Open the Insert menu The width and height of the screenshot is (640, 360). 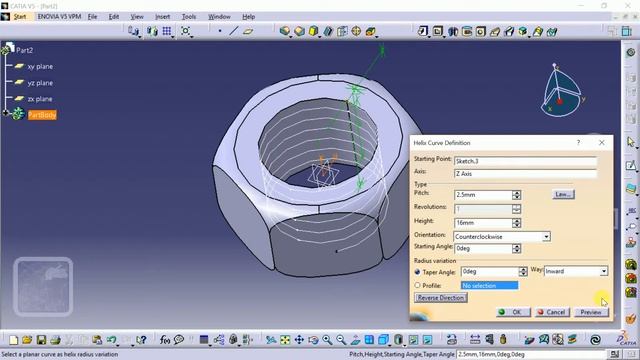(162, 17)
